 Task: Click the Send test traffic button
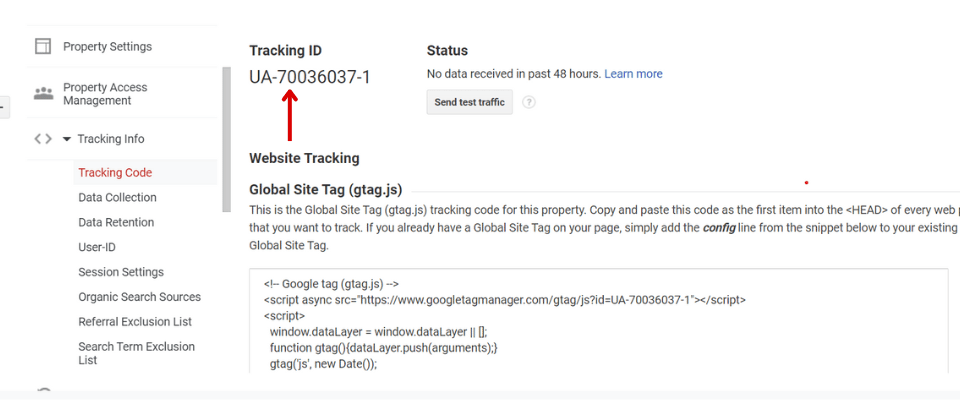coord(470,102)
